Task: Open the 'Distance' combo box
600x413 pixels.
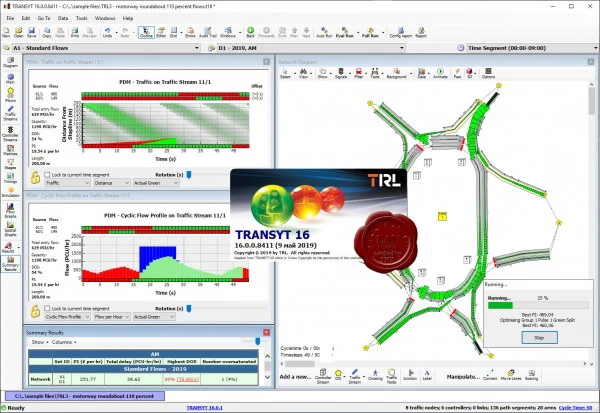Action: [112, 183]
